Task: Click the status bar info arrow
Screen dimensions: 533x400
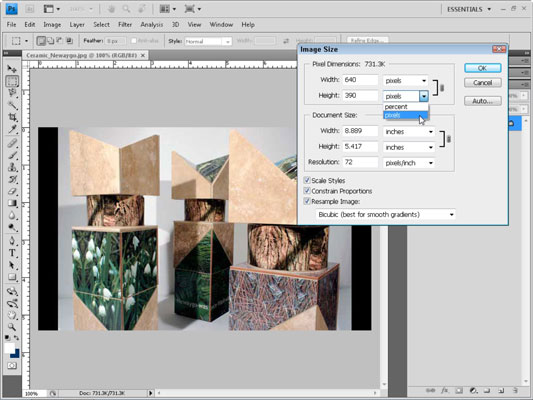Action: (x=150, y=393)
